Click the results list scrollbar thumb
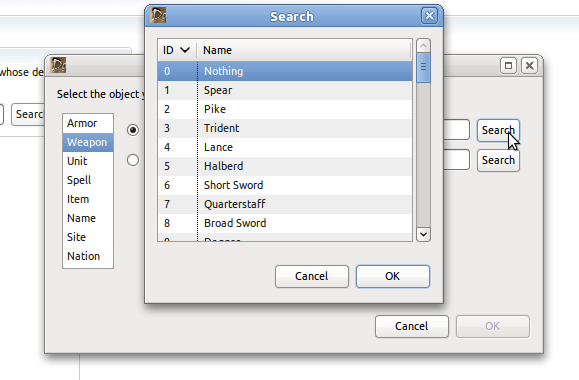 click(x=423, y=68)
